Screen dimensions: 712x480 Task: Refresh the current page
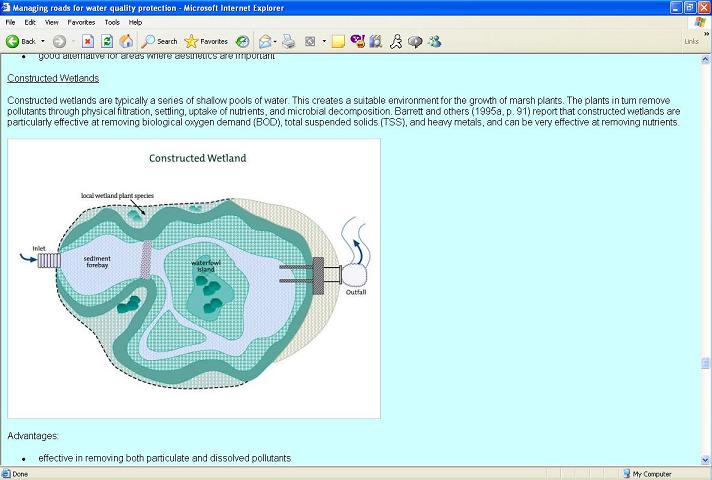point(107,41)
